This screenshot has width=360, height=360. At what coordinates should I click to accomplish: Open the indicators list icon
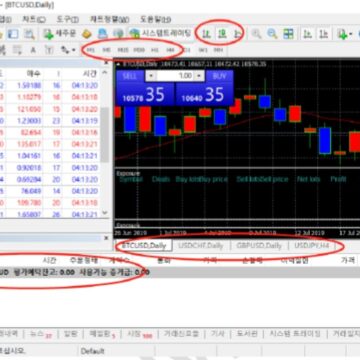tap(342, 34)
